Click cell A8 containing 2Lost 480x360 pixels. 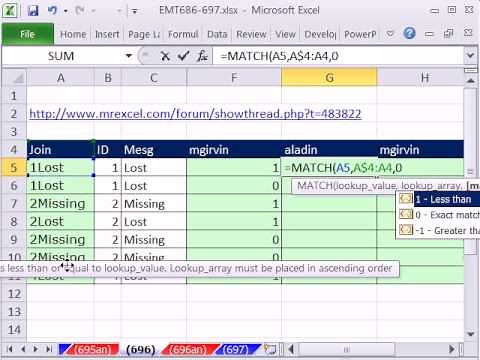click(x=60, y=221)
